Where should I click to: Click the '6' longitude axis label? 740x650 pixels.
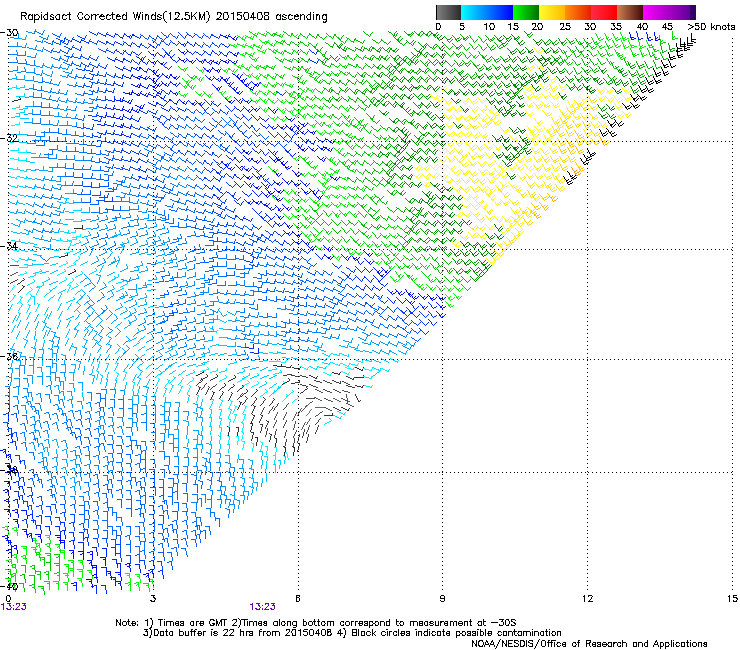pyautogui.click(x=298, y=599)
